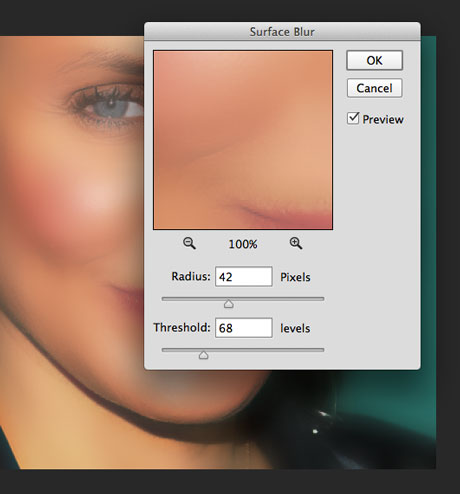Click the 100% zoom level readout

[243, 244]
